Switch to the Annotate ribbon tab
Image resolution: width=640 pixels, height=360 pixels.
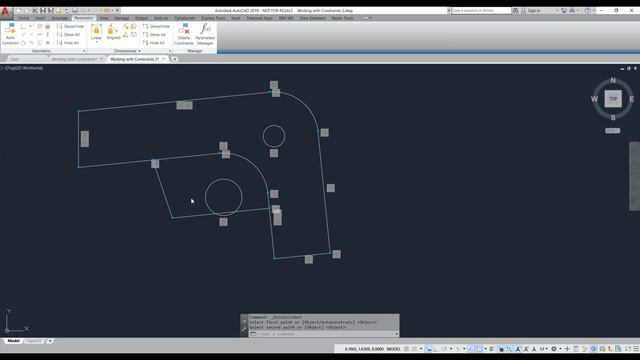click(x=60, y=18)
